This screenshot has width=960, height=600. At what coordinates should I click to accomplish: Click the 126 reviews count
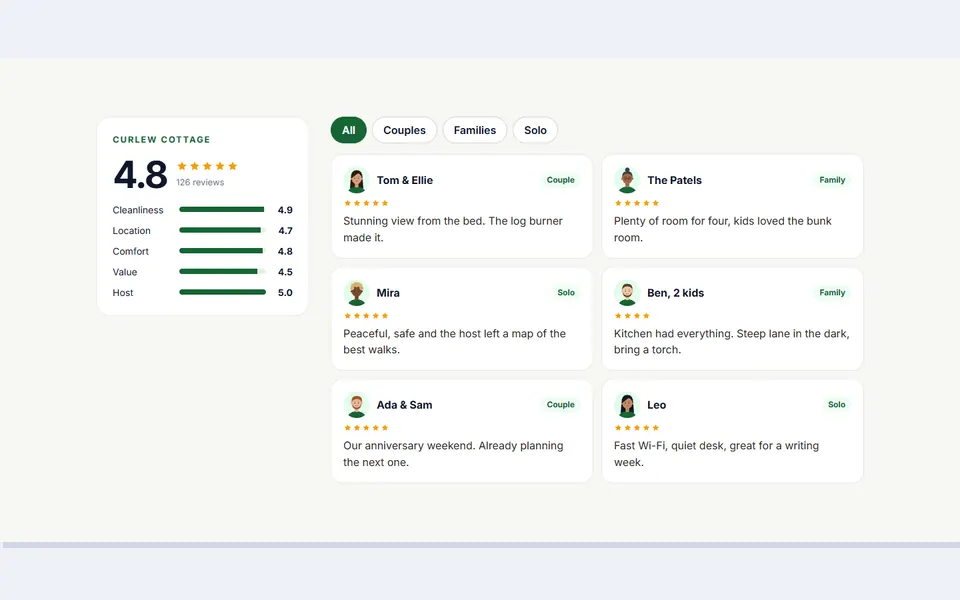tap(200, 182)
